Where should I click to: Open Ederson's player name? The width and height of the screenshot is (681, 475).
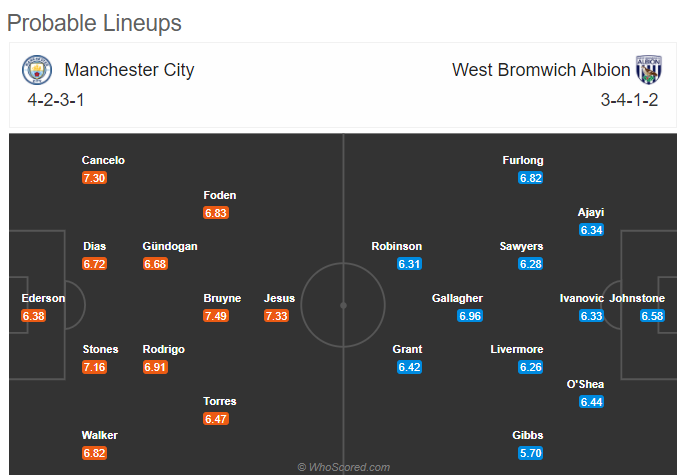click(x=43, y=298)
